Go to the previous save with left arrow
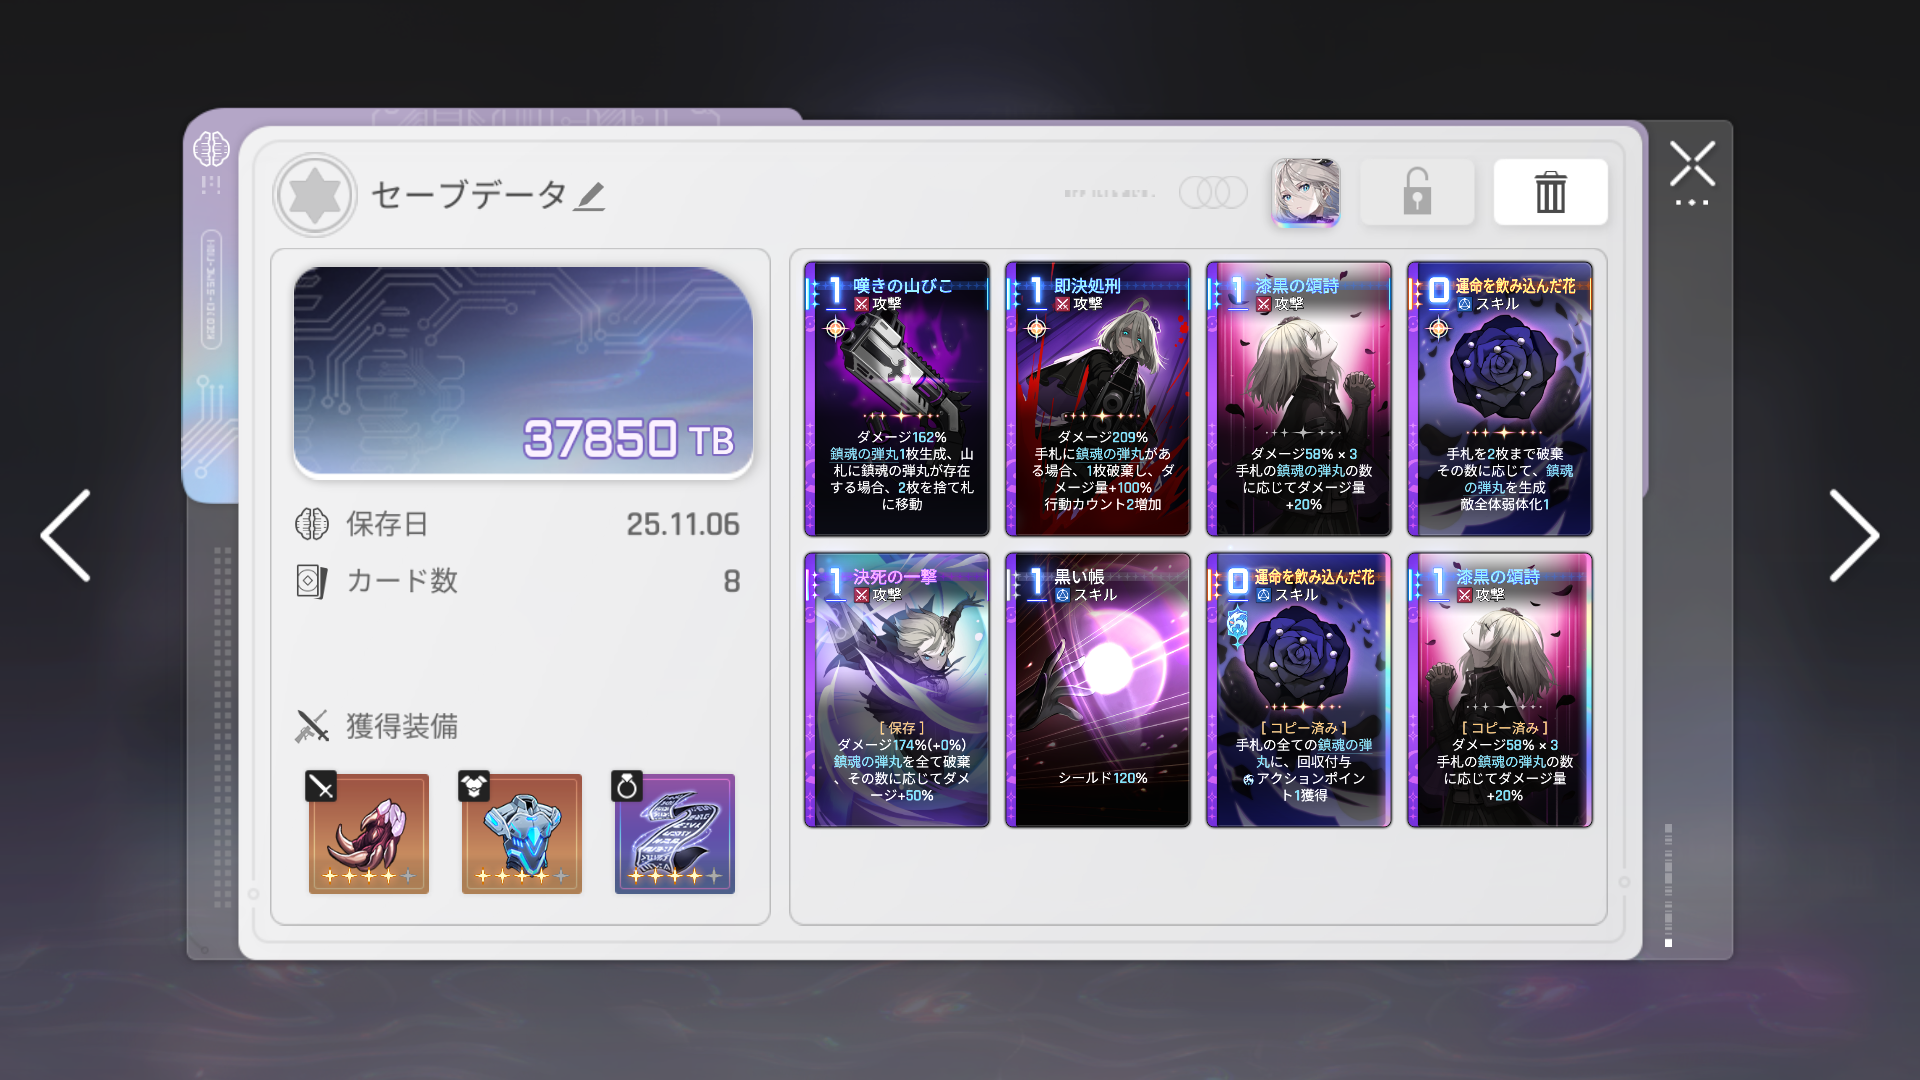The width and height of the screenshot is (1920, 1080). pyautogui.click(x=66, y=535)
